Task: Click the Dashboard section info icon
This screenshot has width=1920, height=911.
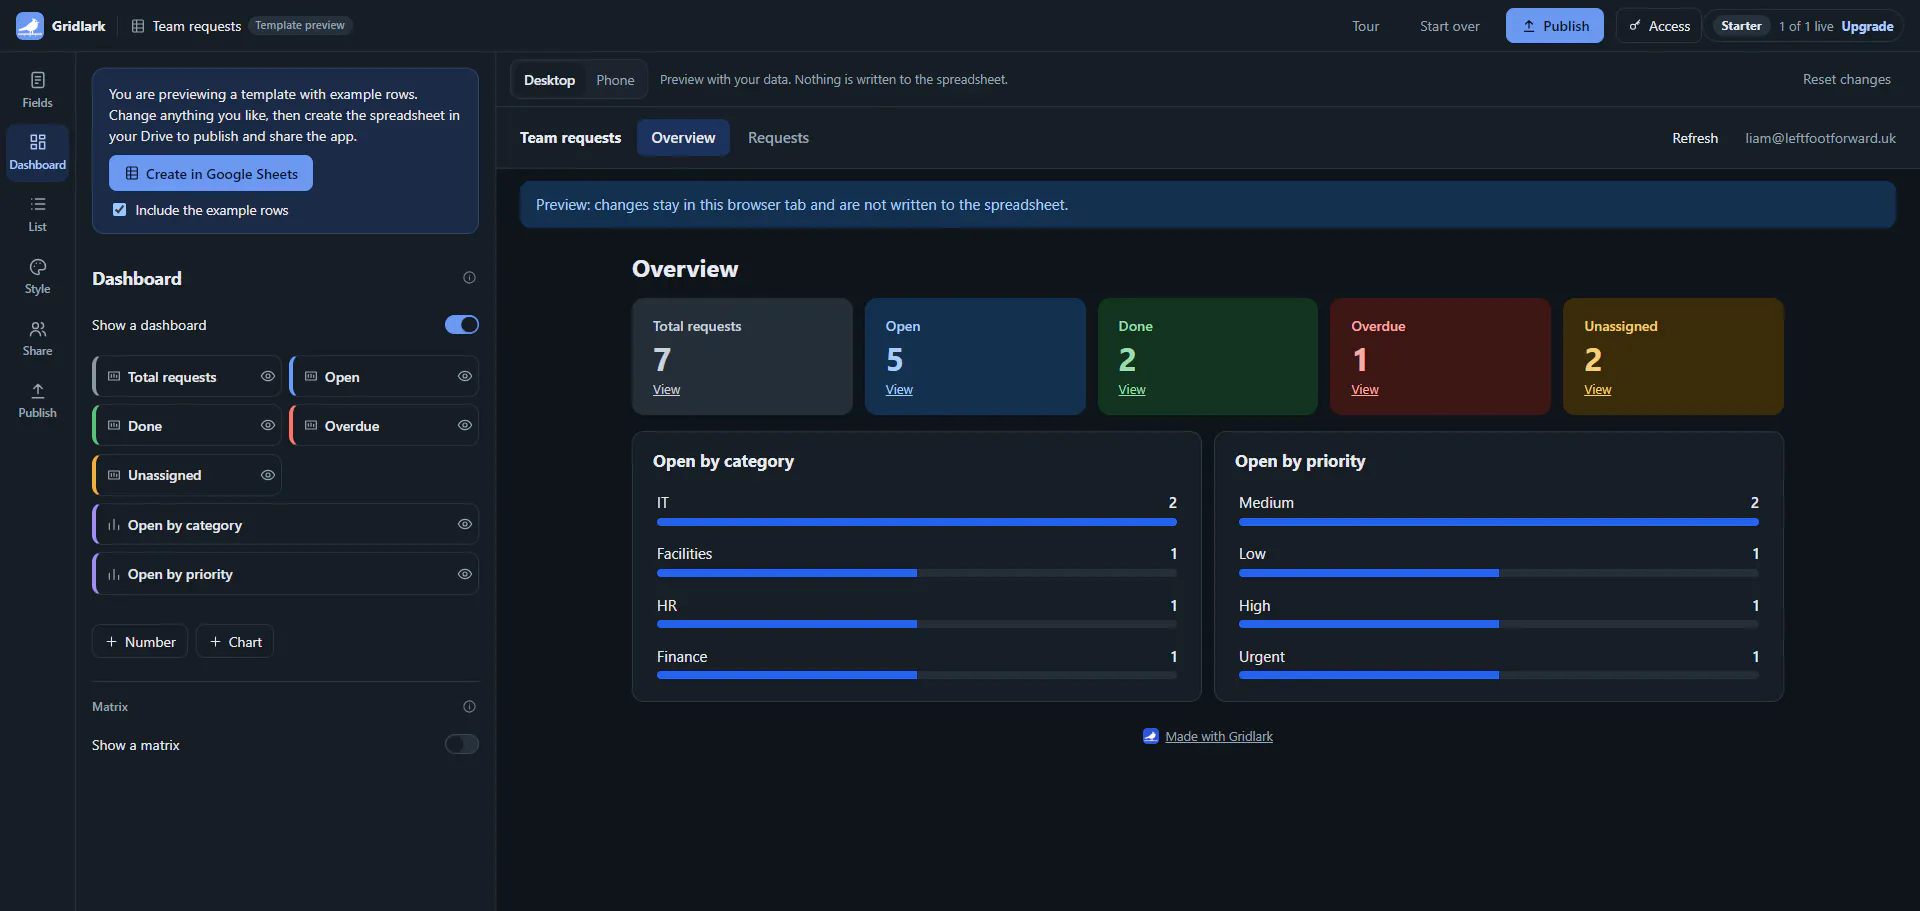Action: 469,278
